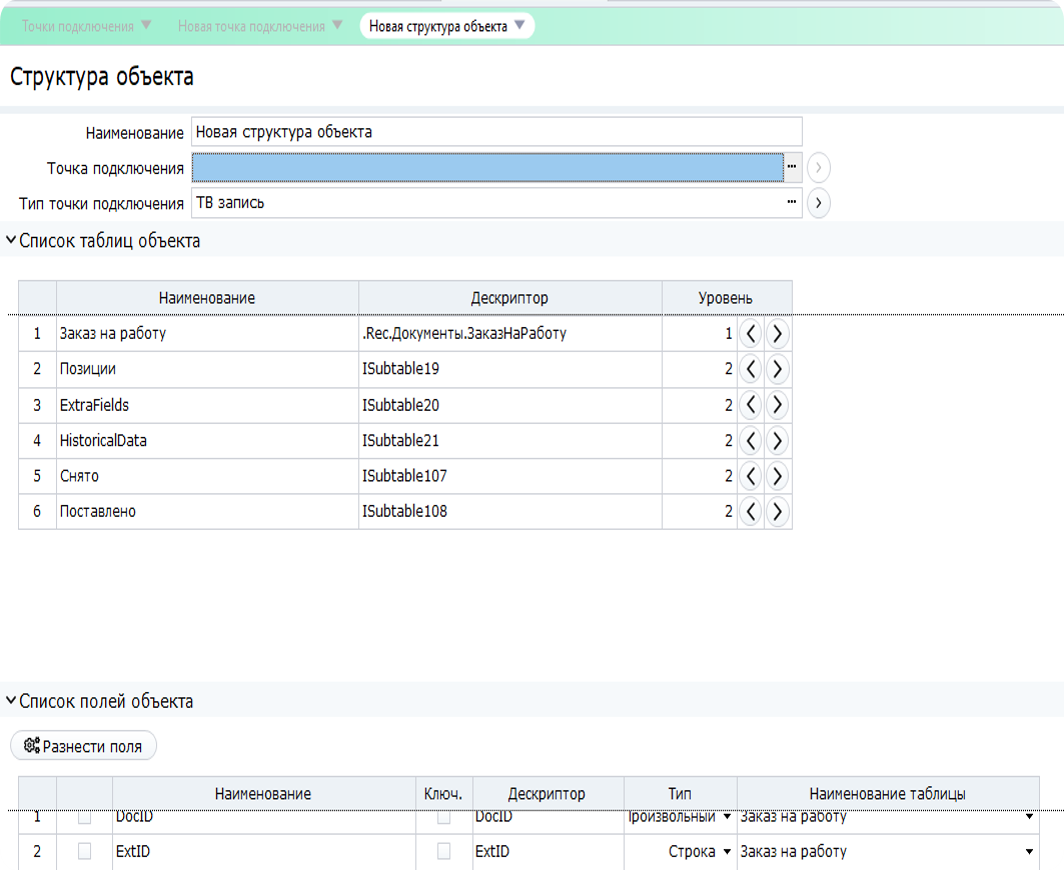Click ellipsis button in Точка подключения field
Screen dimensions: 1064x871
point(792,167)
